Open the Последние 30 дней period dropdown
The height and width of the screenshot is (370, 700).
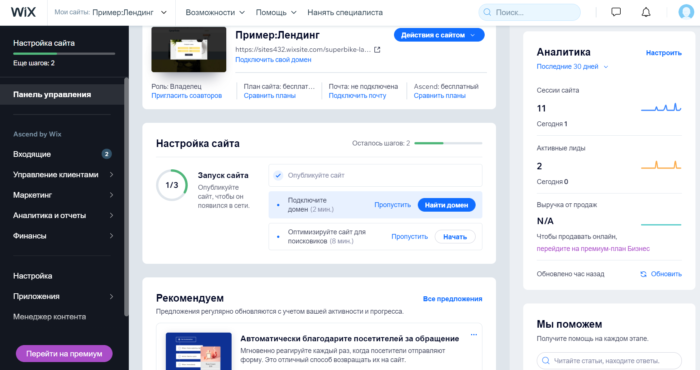(572, 67)
